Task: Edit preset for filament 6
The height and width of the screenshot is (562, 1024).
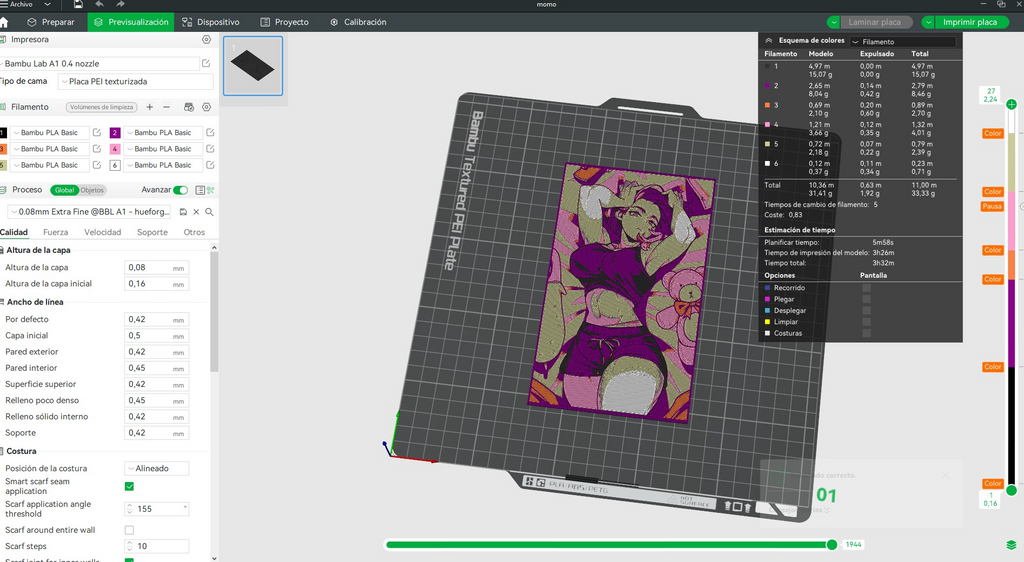Action: (210, 165)
